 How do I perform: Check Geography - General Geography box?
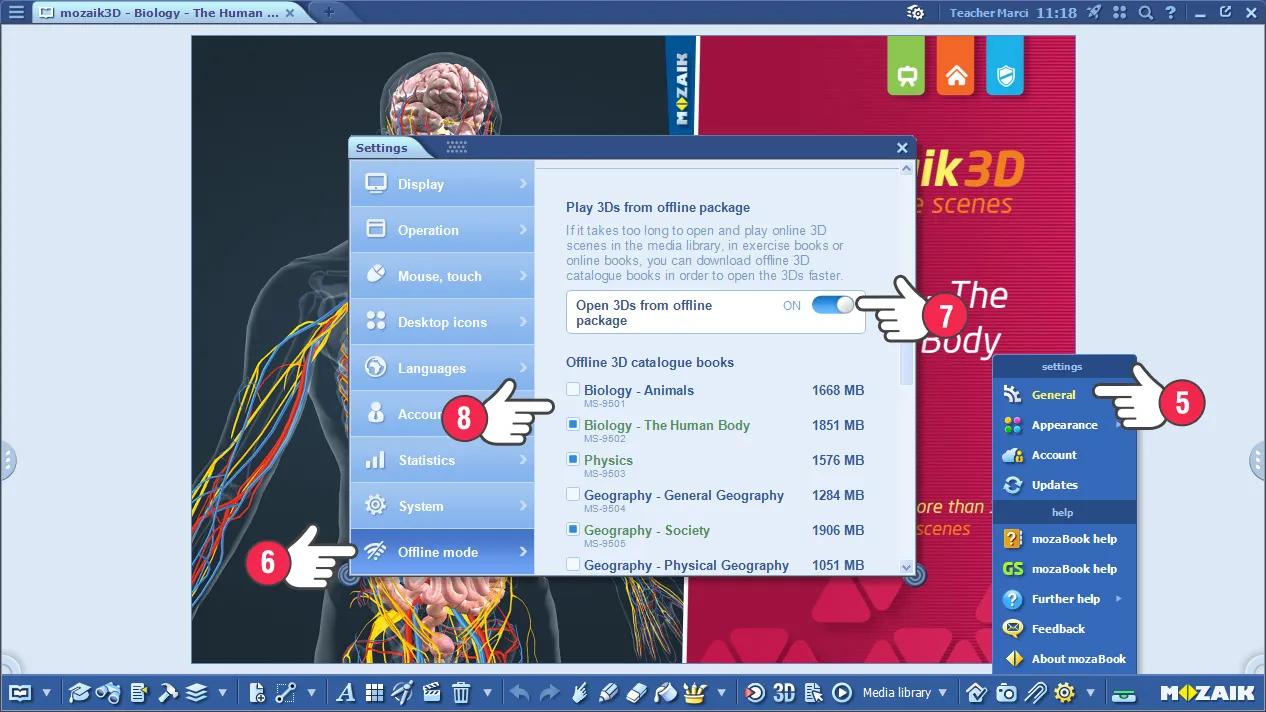pos(573,495)
